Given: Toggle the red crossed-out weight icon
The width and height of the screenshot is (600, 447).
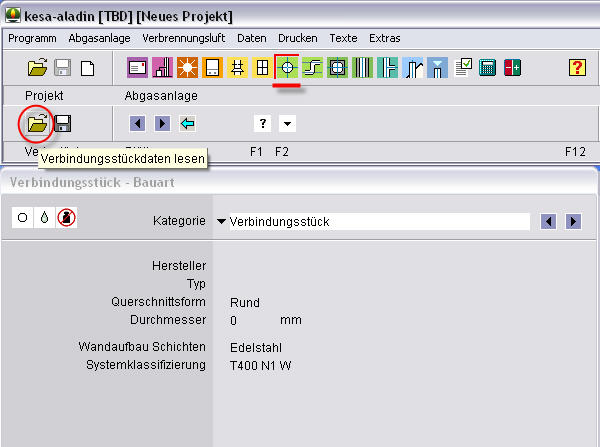Looking at the screenshot, I should pyautogui.click(x=65, y=219).
